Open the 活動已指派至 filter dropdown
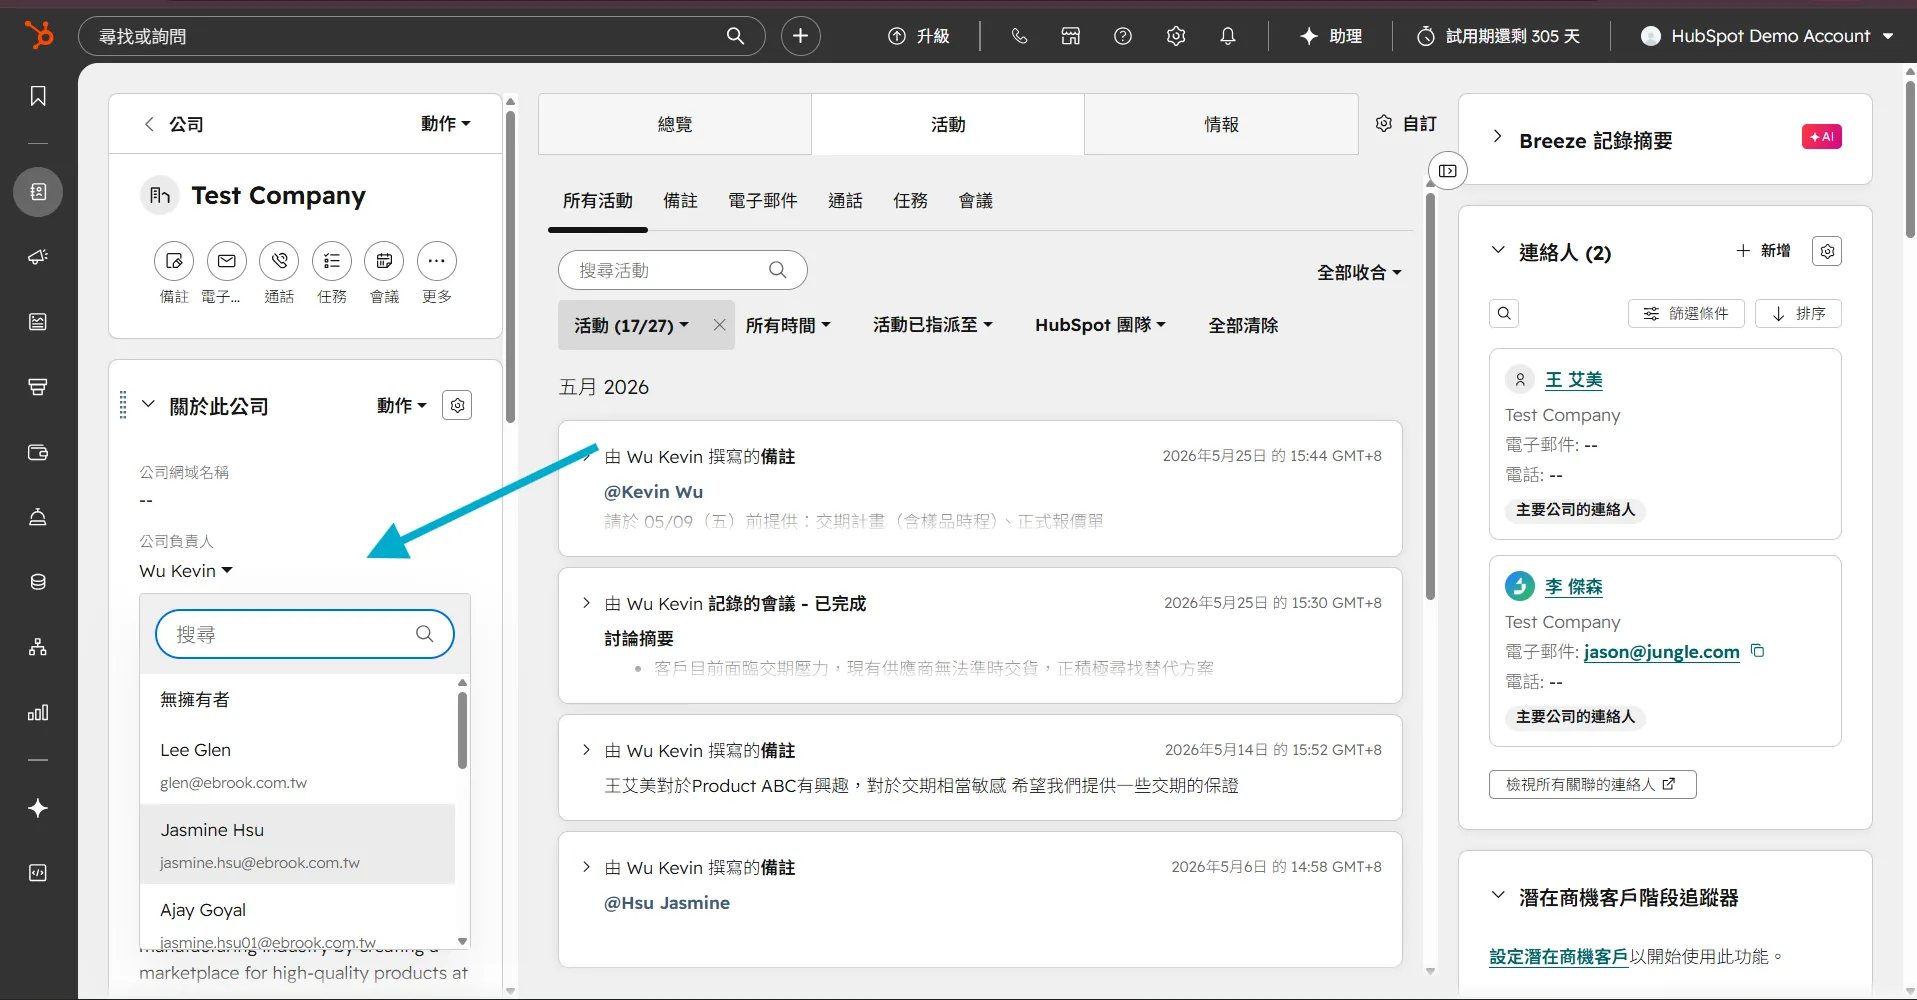The height and width of the screenshot is (1000, 1917). tap(933, 325)
